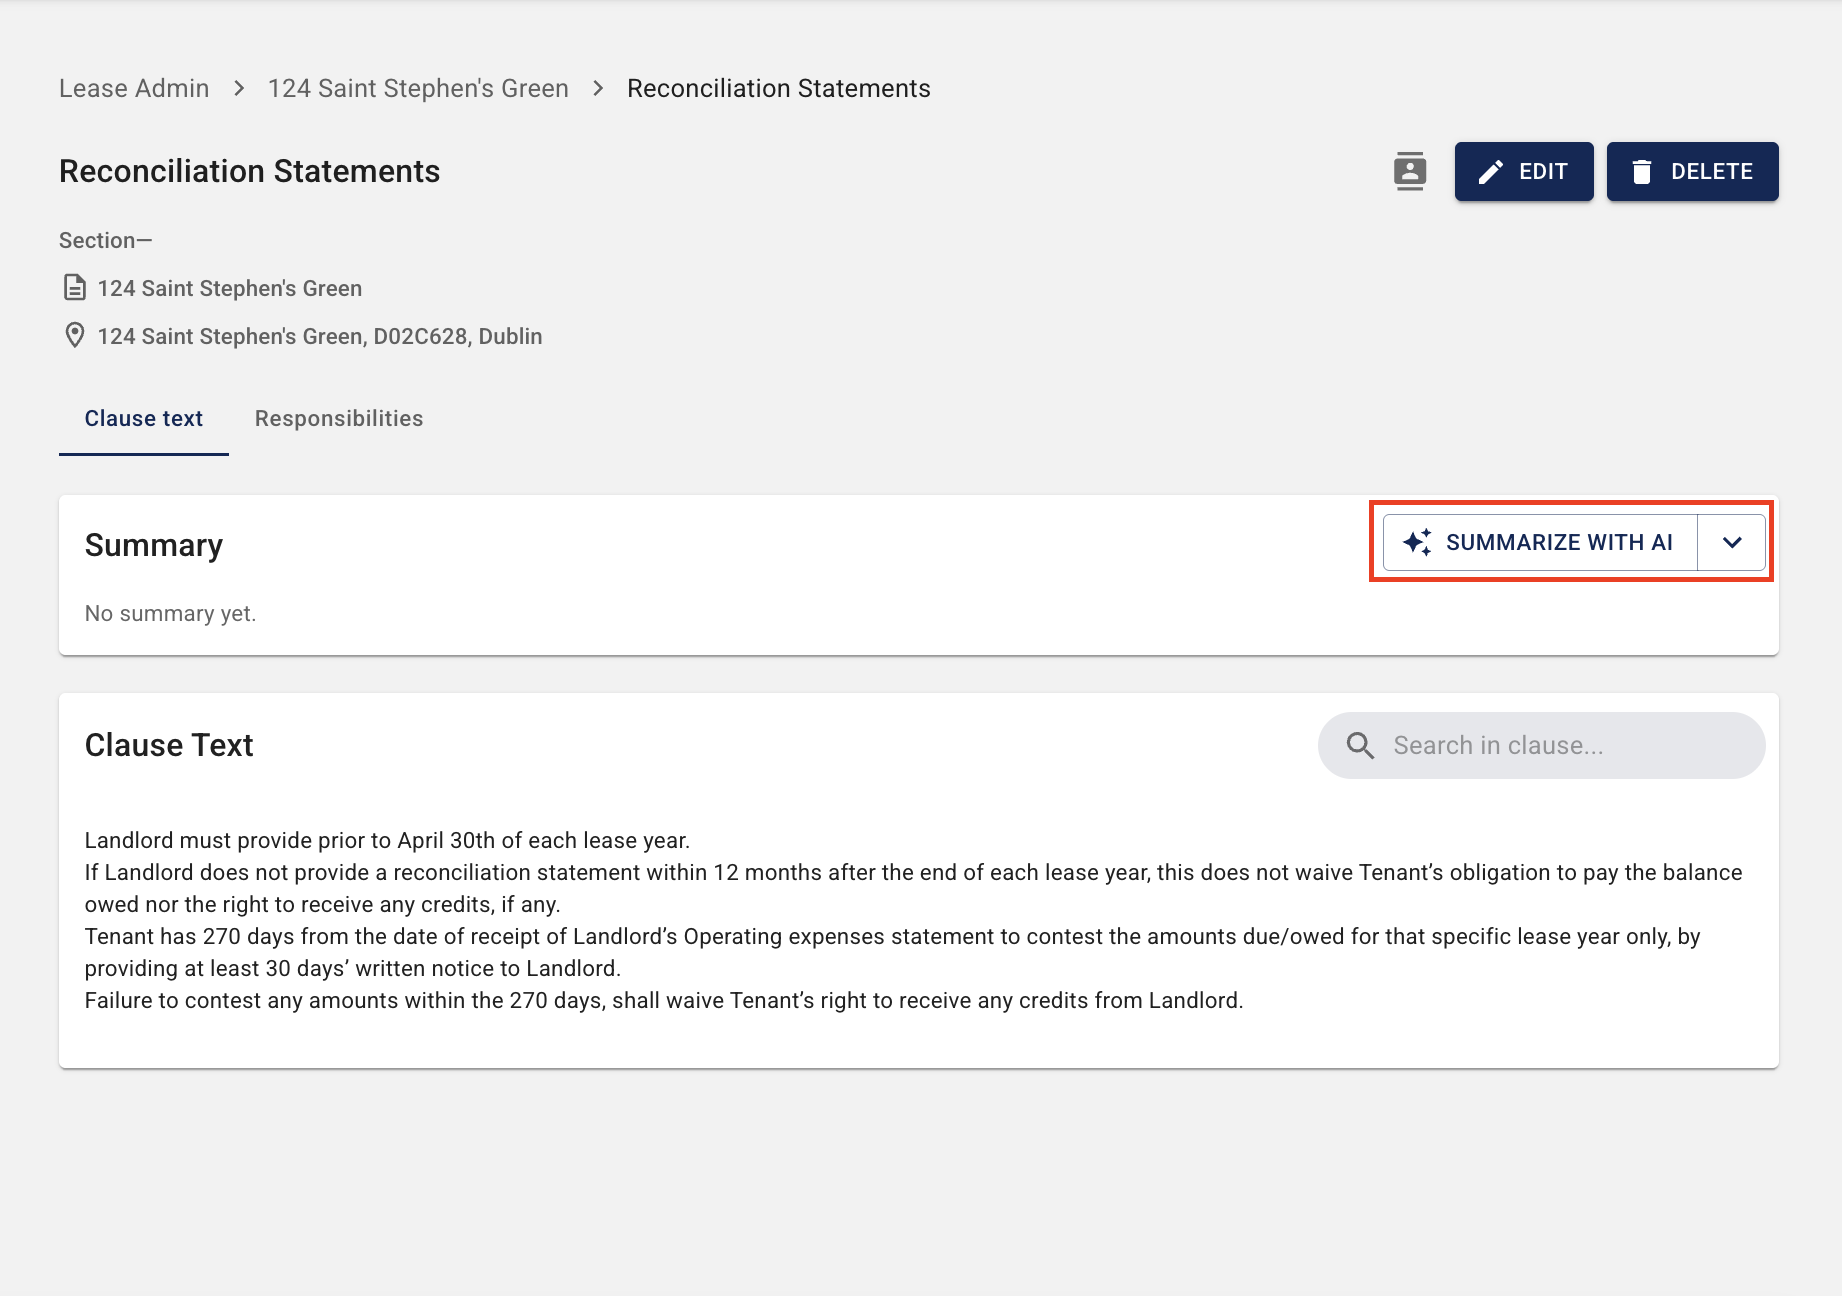Go to Lease Admin breadcrumb
Image resolution: width=1842 pixels, height=1296 pixels.
click(134, 88)
